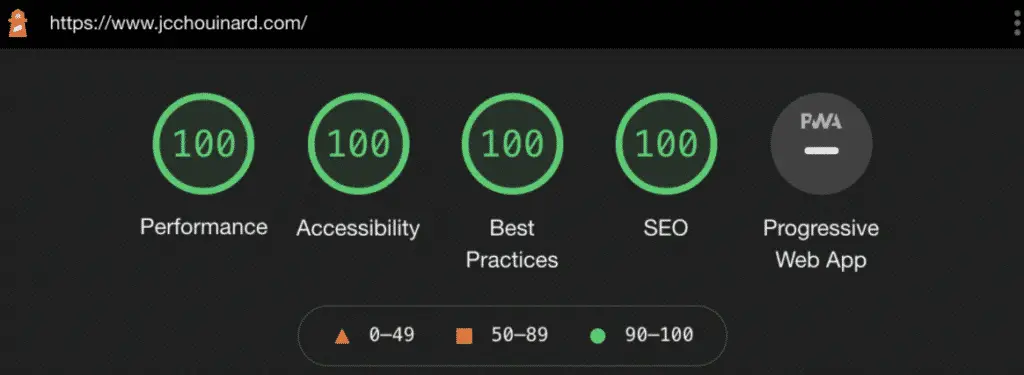The image size is (1024, 375).
Task: Select the Performance score gauge circle
Action: pos(204,144)
